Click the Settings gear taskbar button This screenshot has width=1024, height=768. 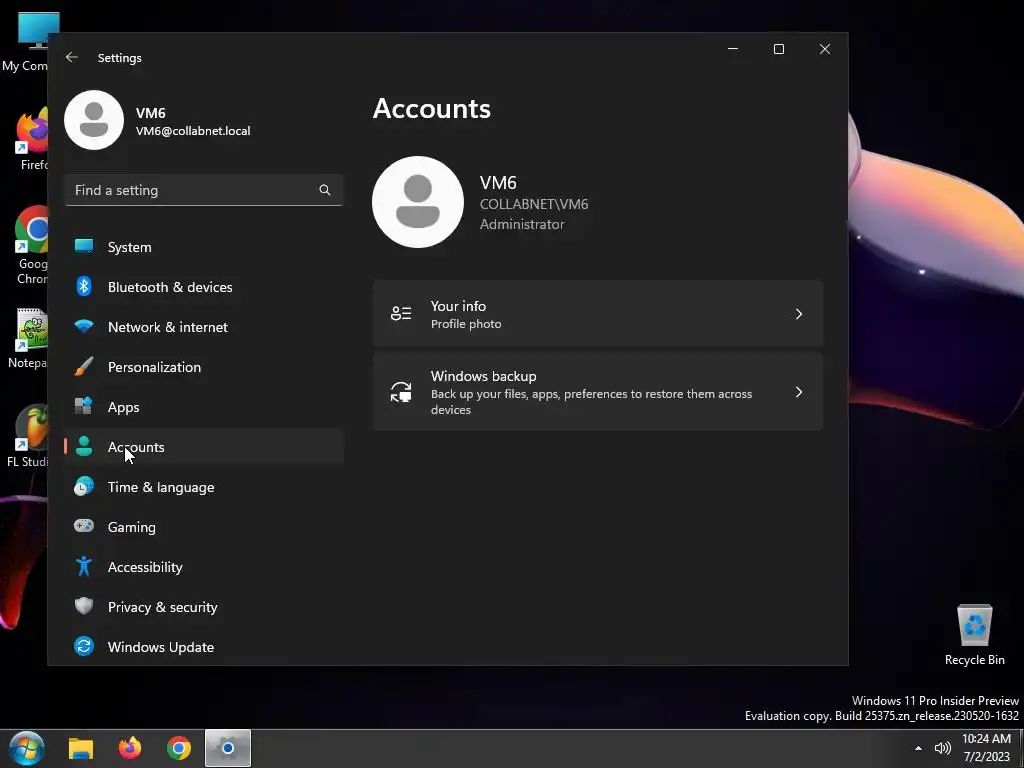228,748
